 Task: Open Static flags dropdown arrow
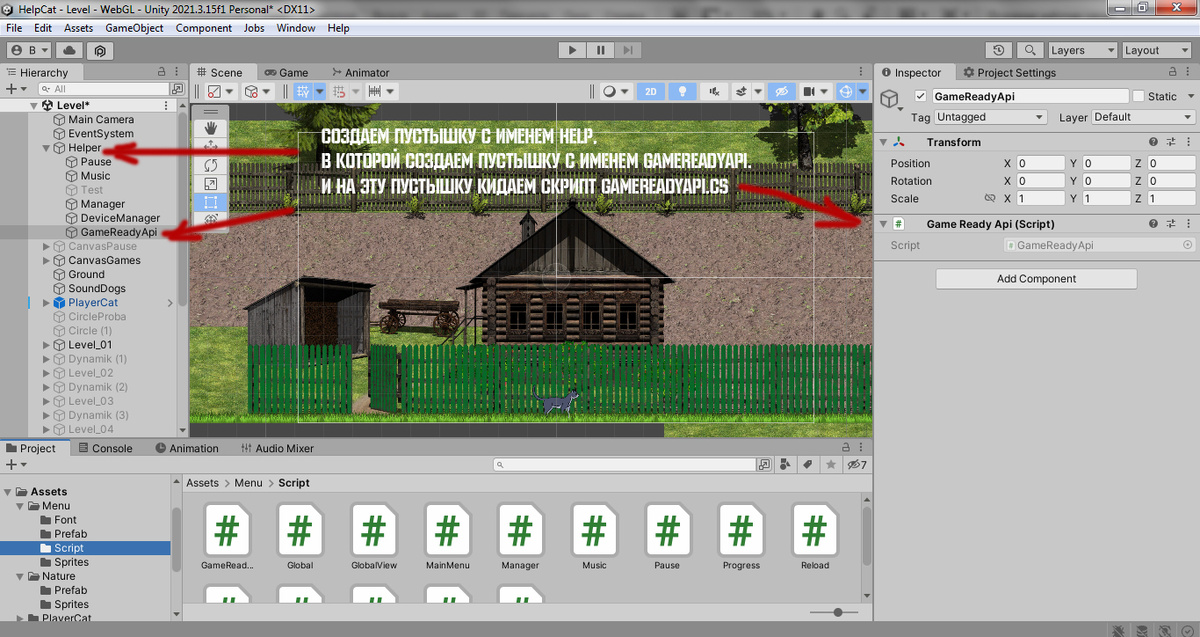pyautogui.click(x=1190, y=97)
